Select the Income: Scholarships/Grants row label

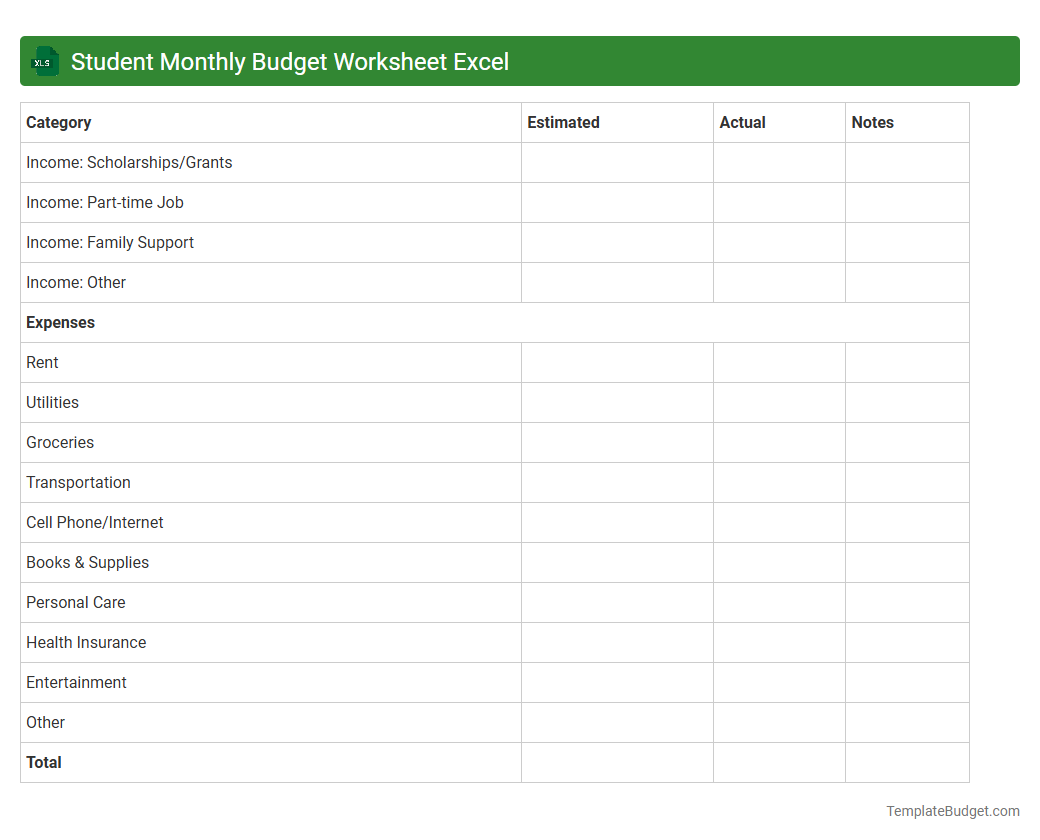pyautogui.click(x=129, y=162)
